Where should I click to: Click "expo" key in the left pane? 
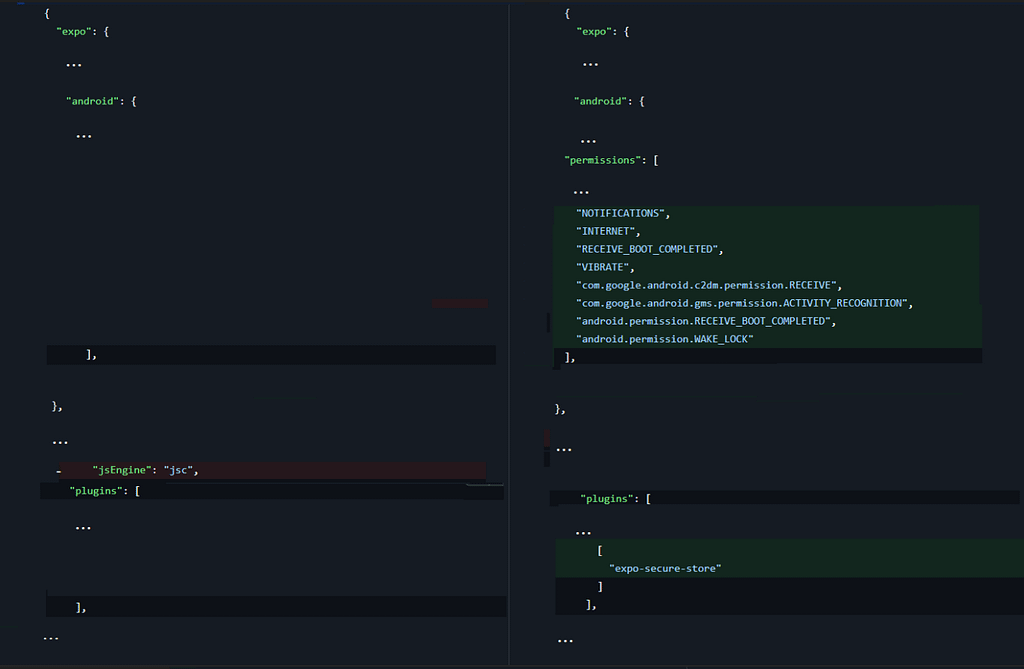coord(74,32)
